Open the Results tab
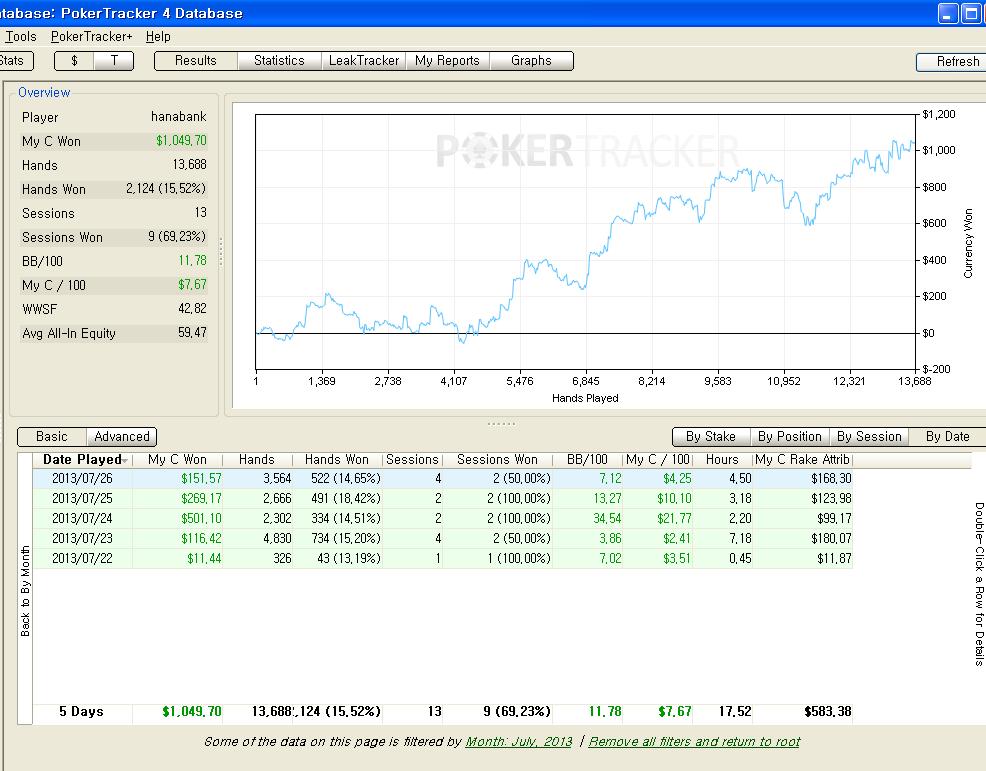This screenshot has height=771, width=986. tap(196, 61)
